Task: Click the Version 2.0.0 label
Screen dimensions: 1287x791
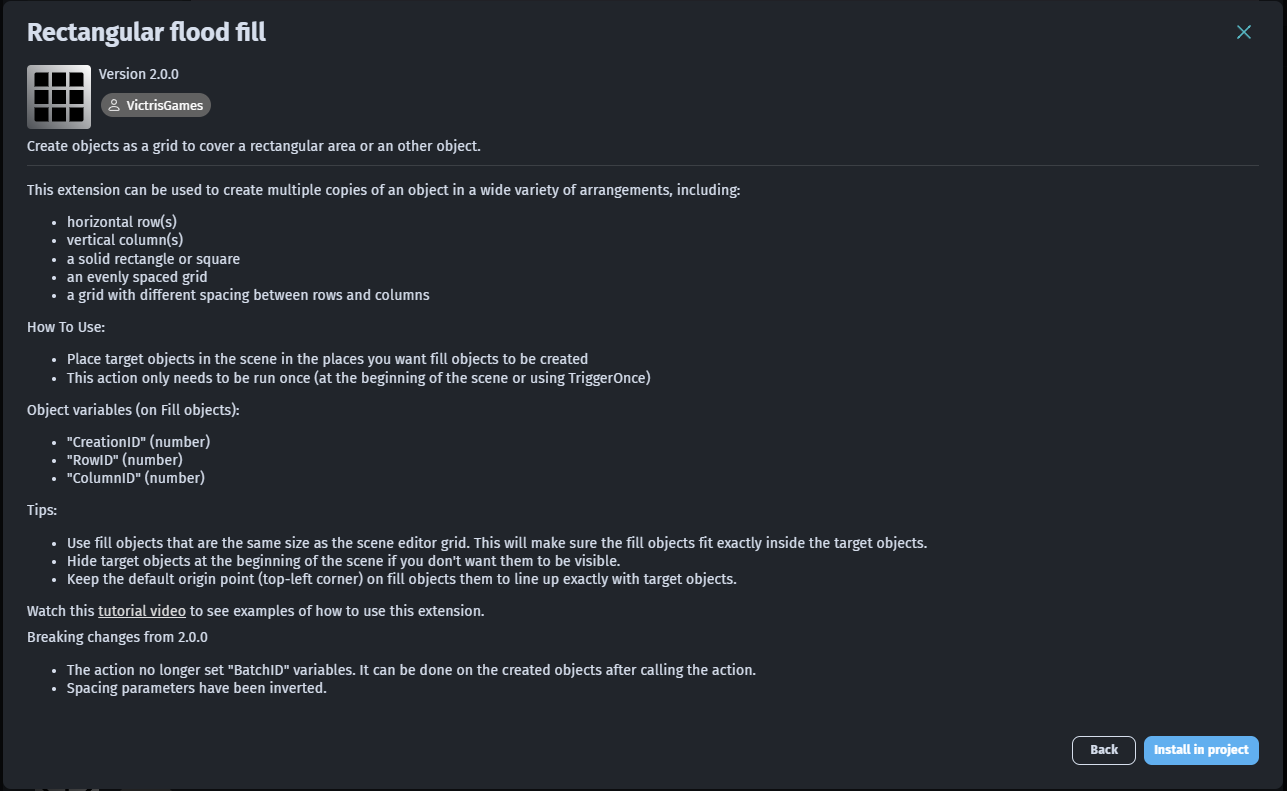Action: point(139,74)
